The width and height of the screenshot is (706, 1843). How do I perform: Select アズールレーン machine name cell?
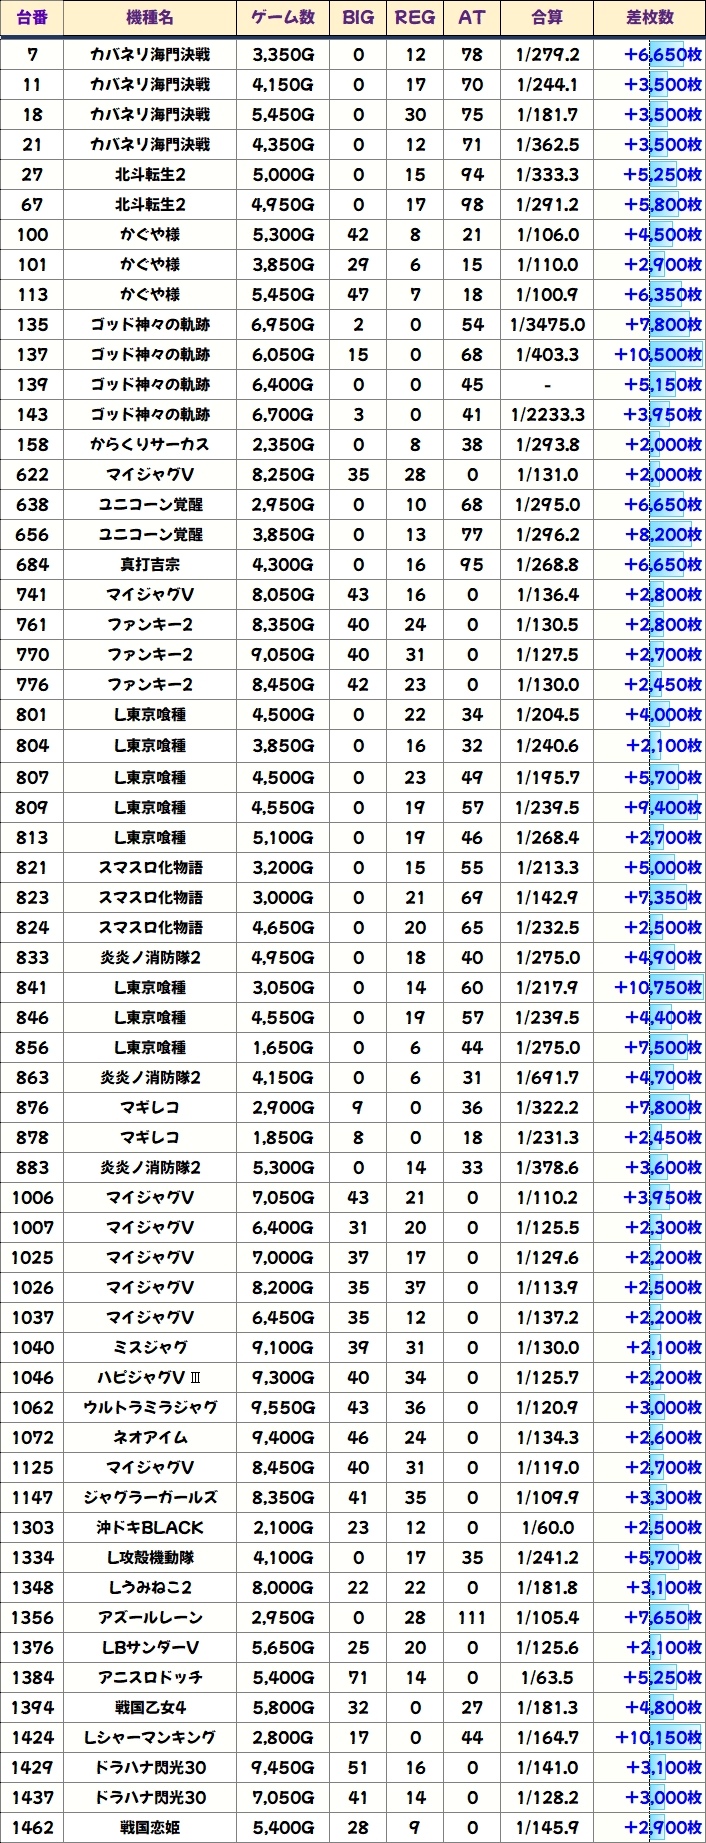pos(150,1618)
